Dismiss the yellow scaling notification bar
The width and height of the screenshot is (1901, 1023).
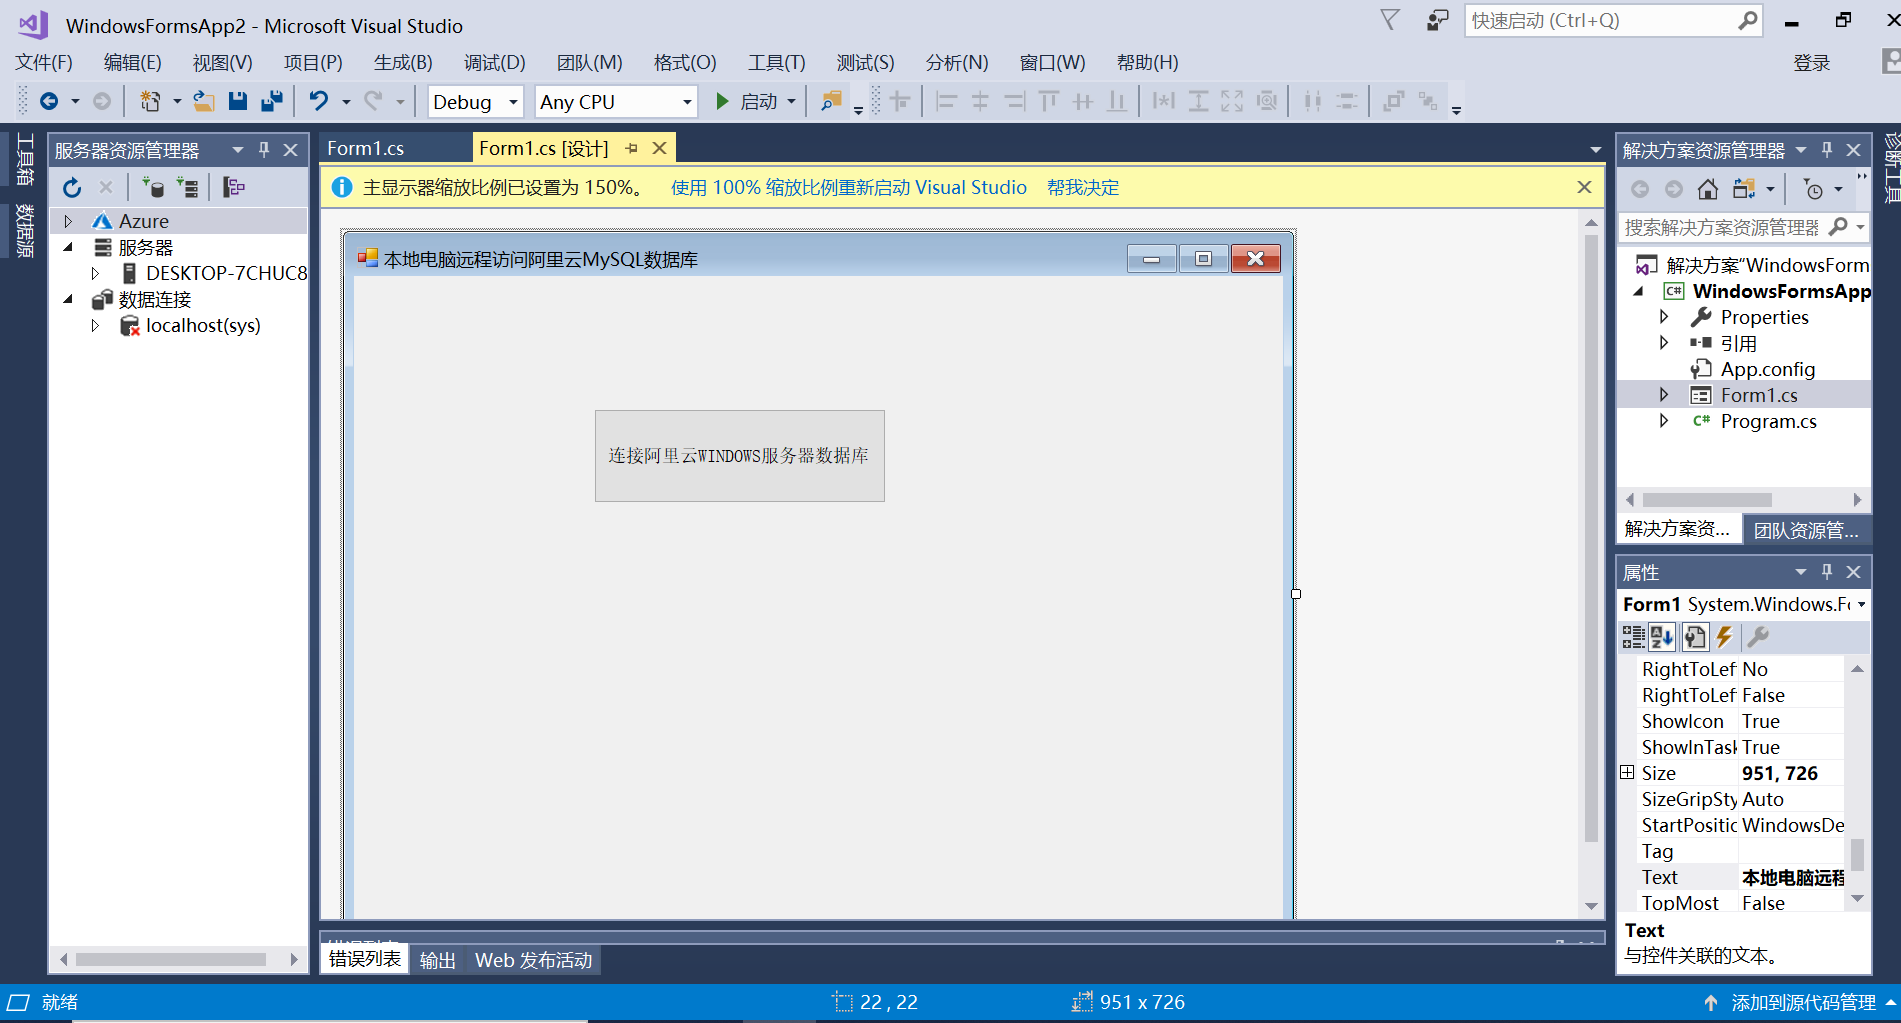click(x=1584, y=187)
